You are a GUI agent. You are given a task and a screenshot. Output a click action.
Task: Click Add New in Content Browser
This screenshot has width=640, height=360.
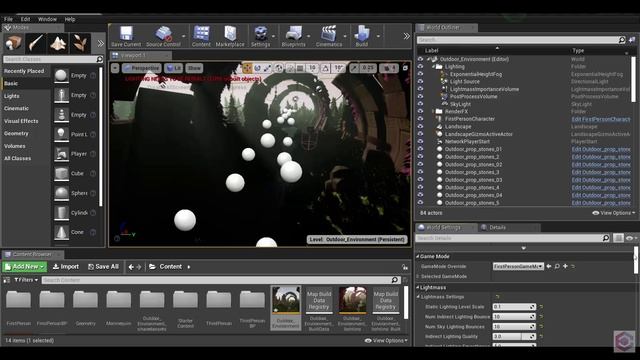(24, 267)
